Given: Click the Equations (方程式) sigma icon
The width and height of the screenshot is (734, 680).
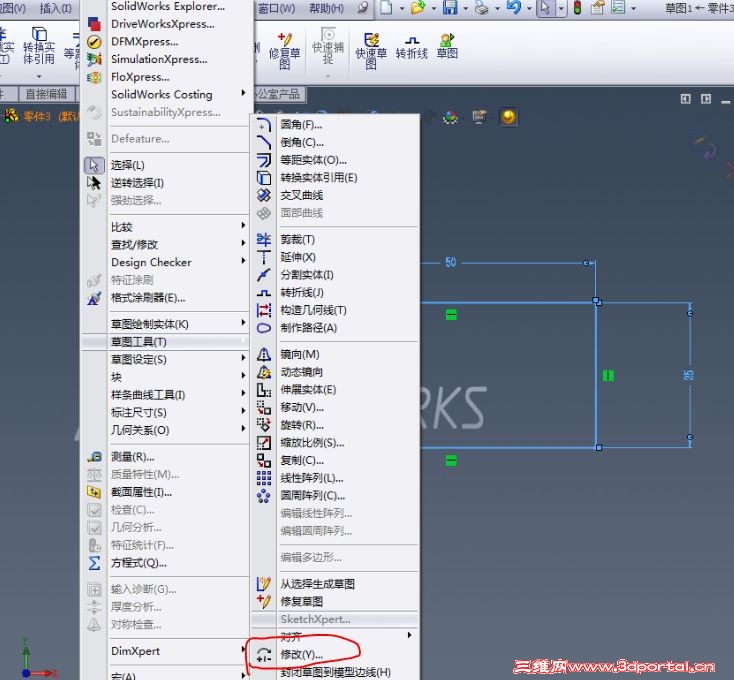Looking at the screenshot, I should click(94, 563).
